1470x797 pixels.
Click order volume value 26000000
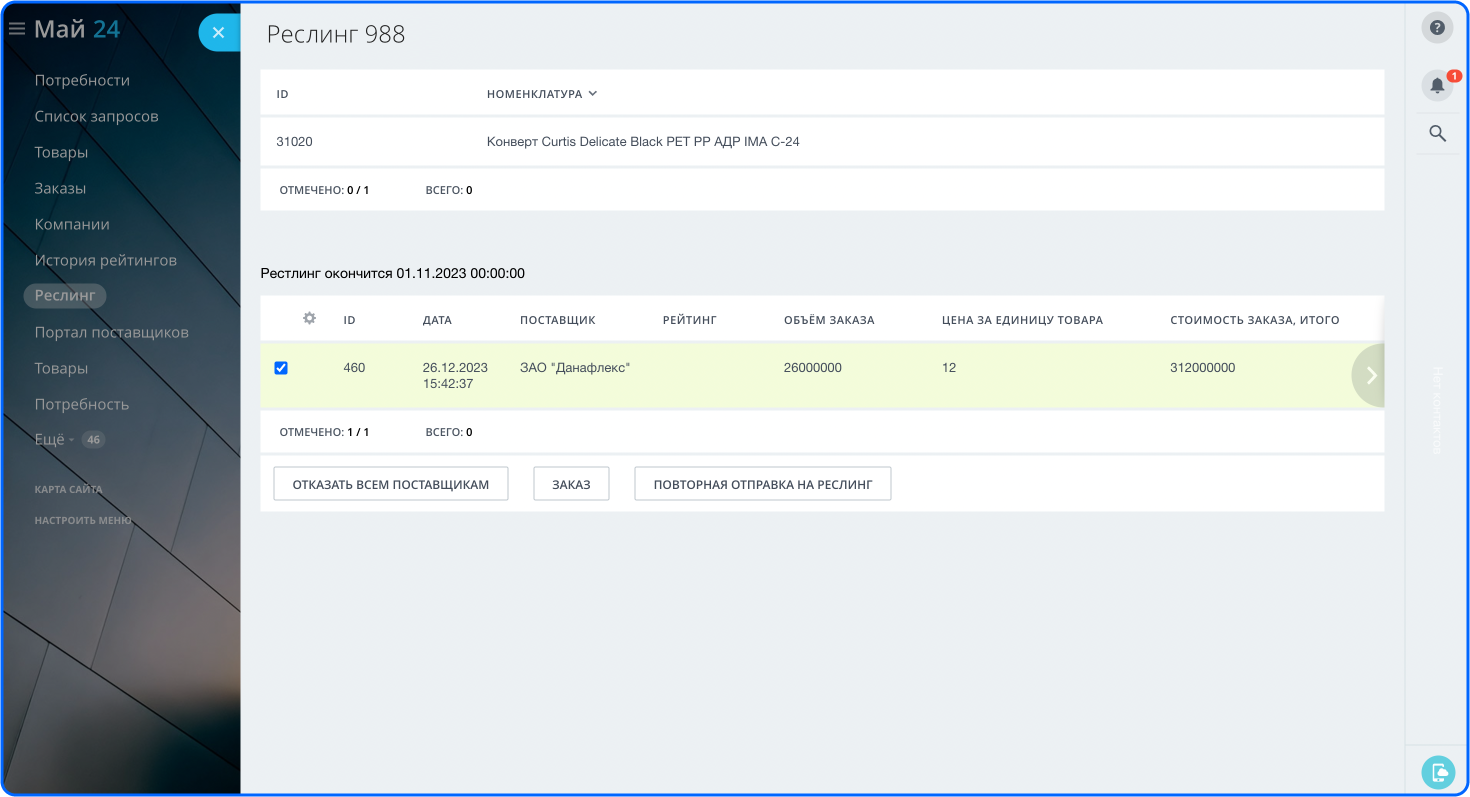pyautogui.click(x=813, y=368)
